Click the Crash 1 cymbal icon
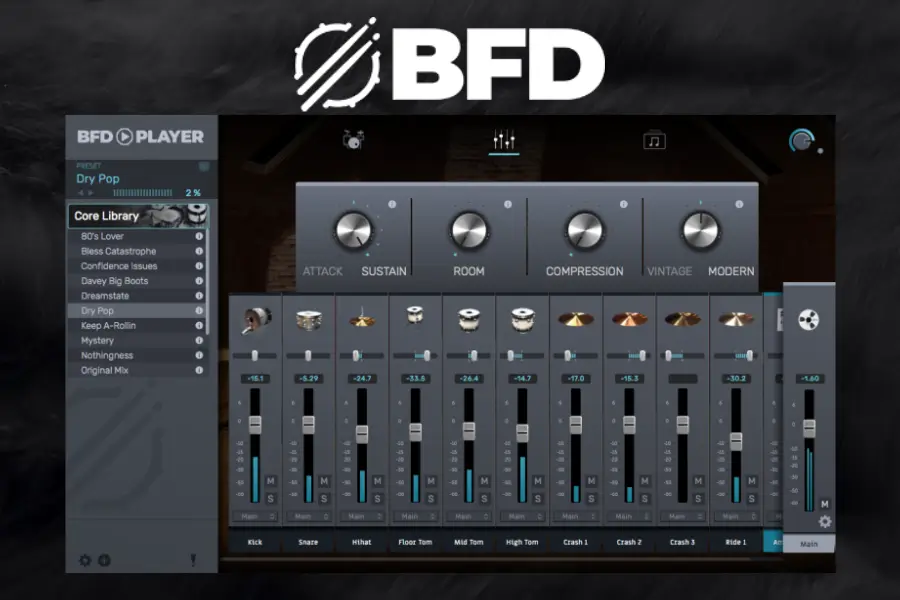The image size is (900, 600). coord(575,320)
